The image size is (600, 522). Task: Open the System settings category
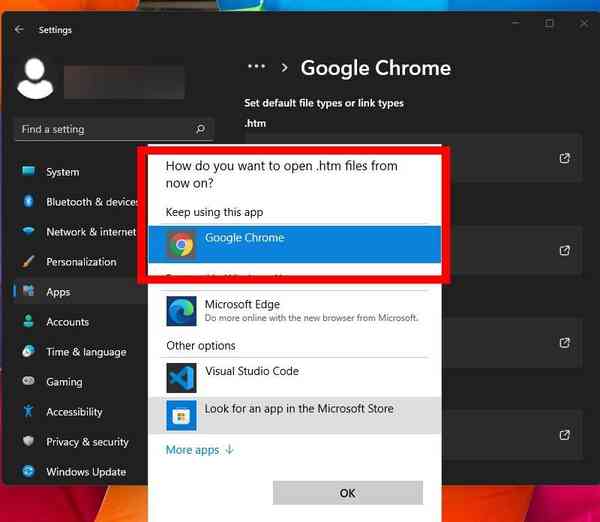pos(62,172)
